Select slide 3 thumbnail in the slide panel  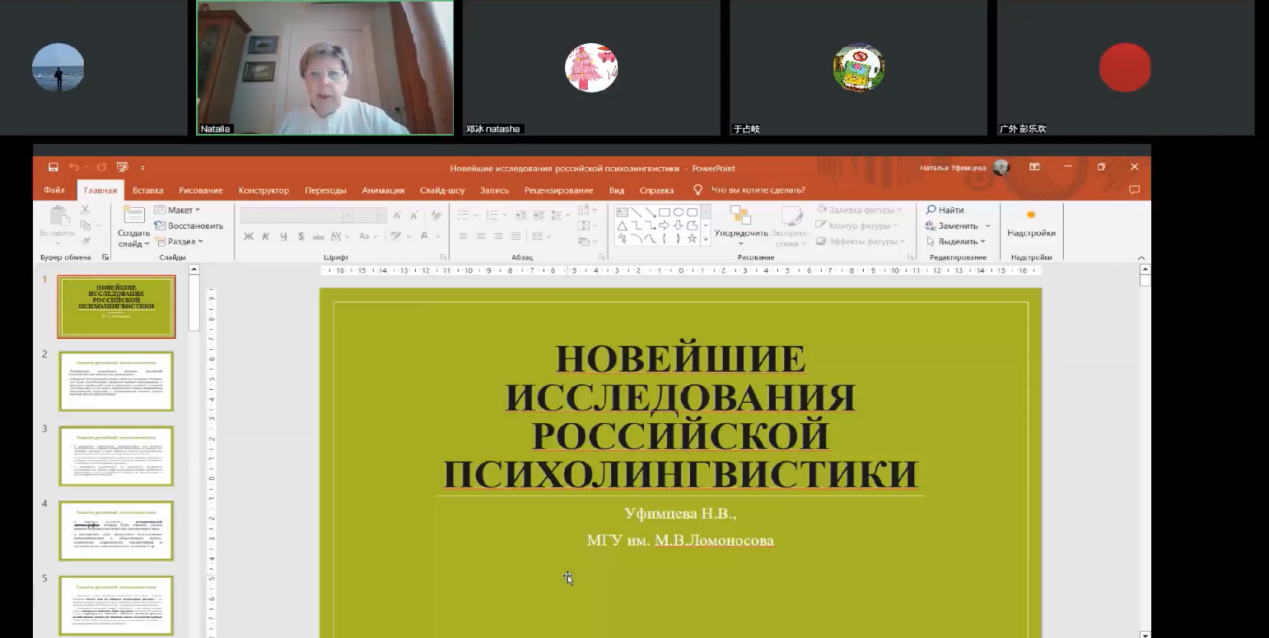(x=116, y=456)
